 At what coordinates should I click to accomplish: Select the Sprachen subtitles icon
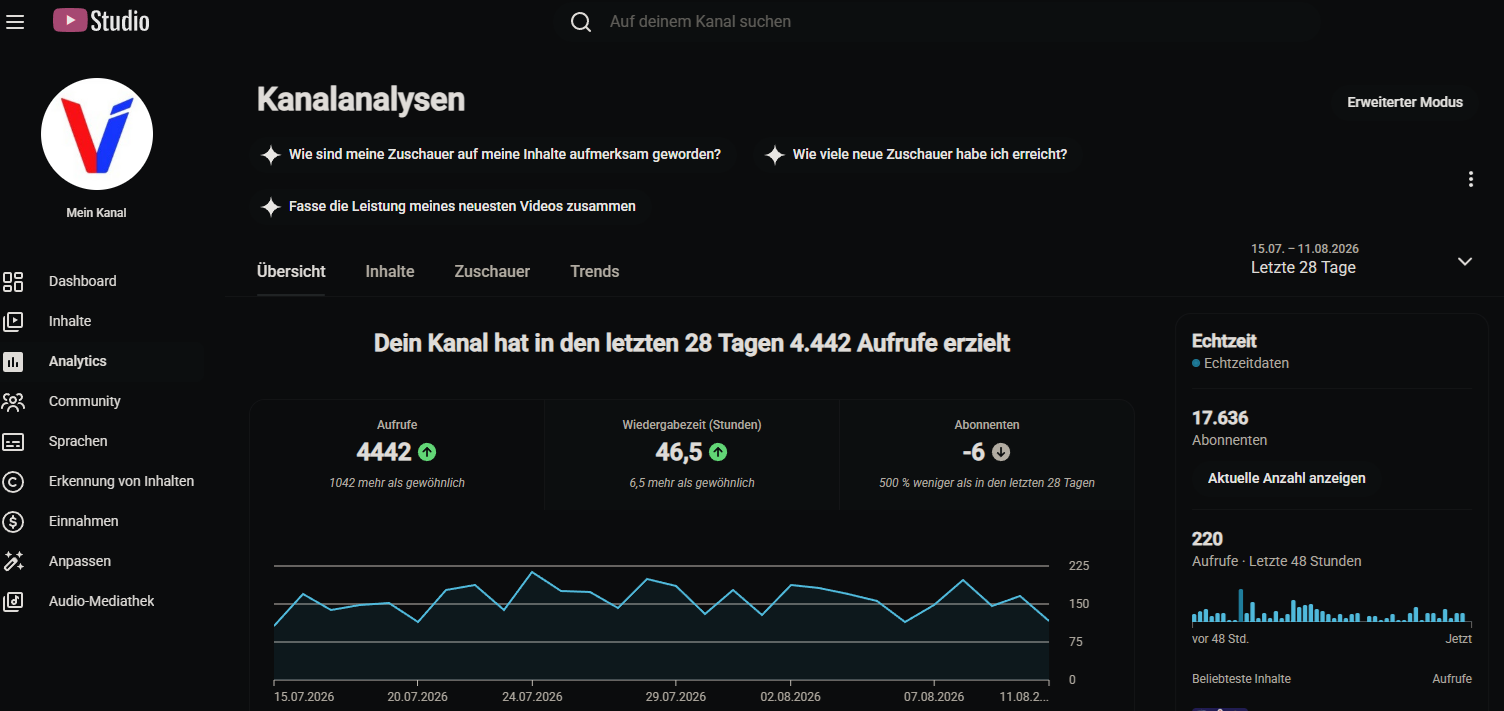[x=13, y=441]
